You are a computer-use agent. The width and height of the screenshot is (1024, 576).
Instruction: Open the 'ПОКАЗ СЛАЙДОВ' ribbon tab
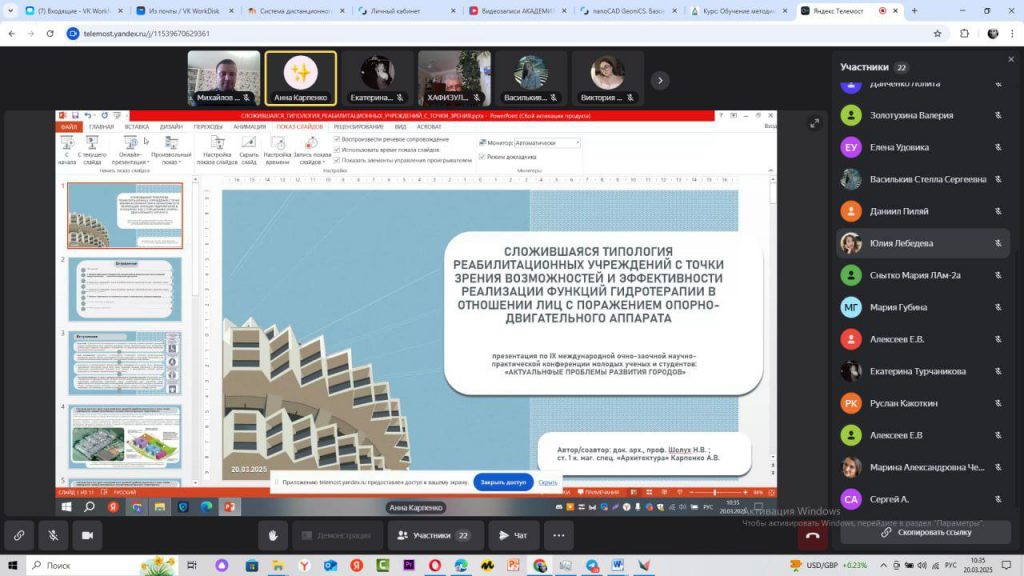(300, 127)
